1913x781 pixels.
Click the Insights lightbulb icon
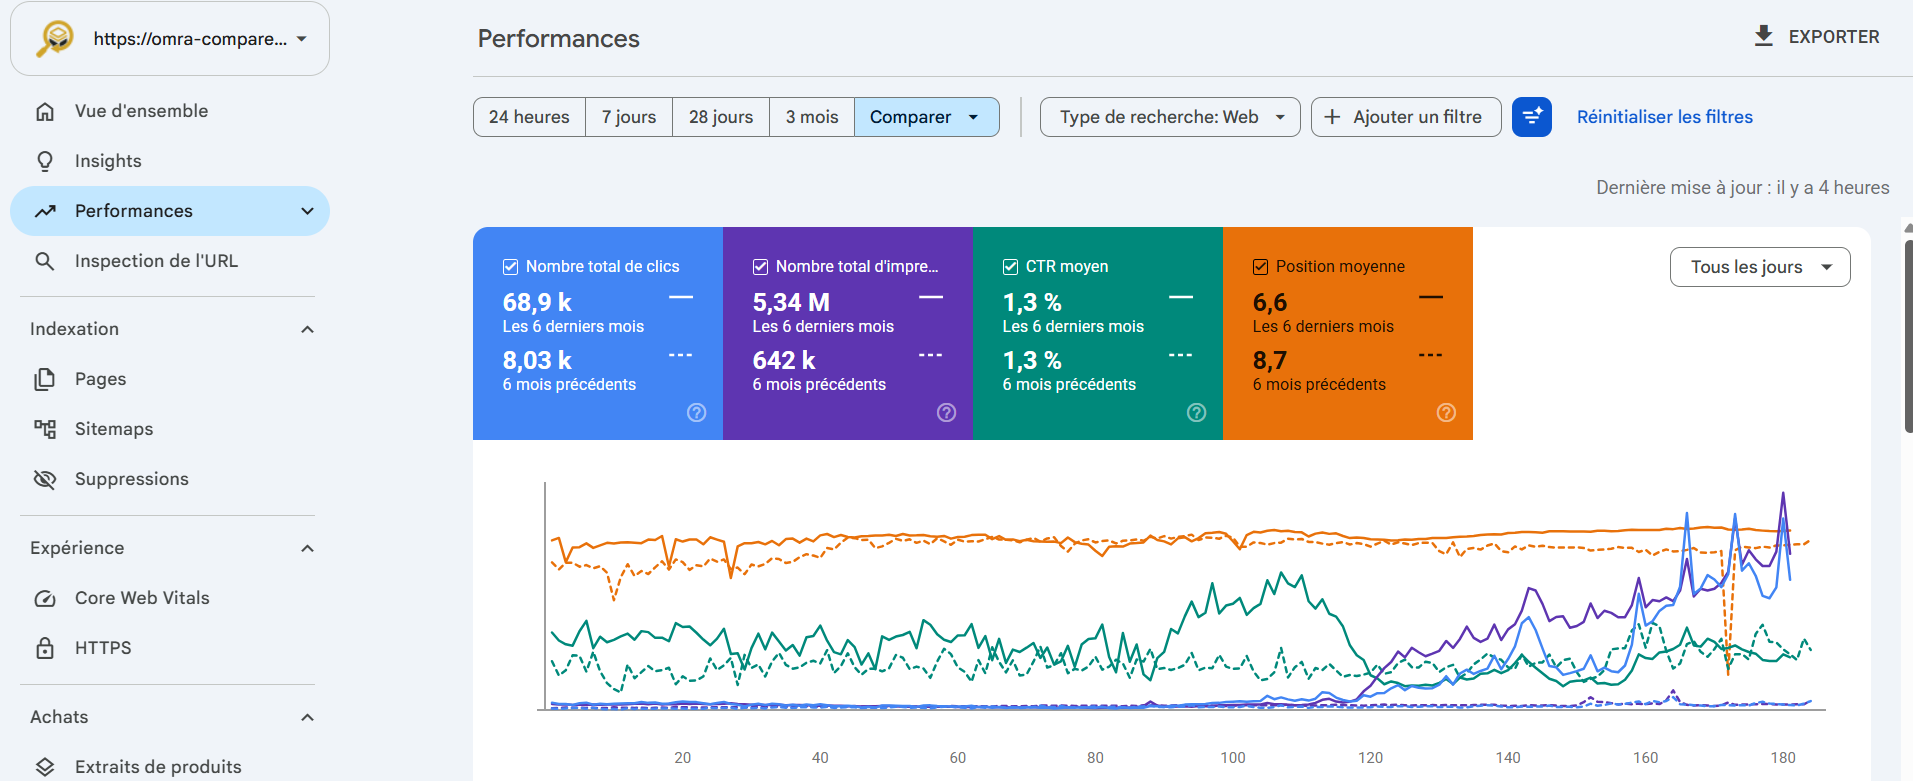point(45,161)
